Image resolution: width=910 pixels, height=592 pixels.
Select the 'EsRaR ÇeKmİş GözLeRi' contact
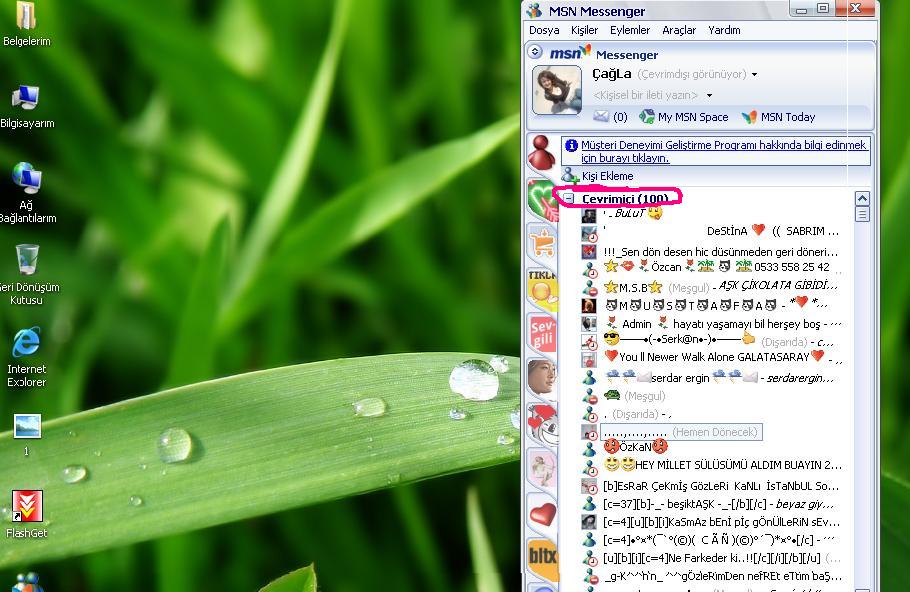pyautogui.click(x=721, y=486)
